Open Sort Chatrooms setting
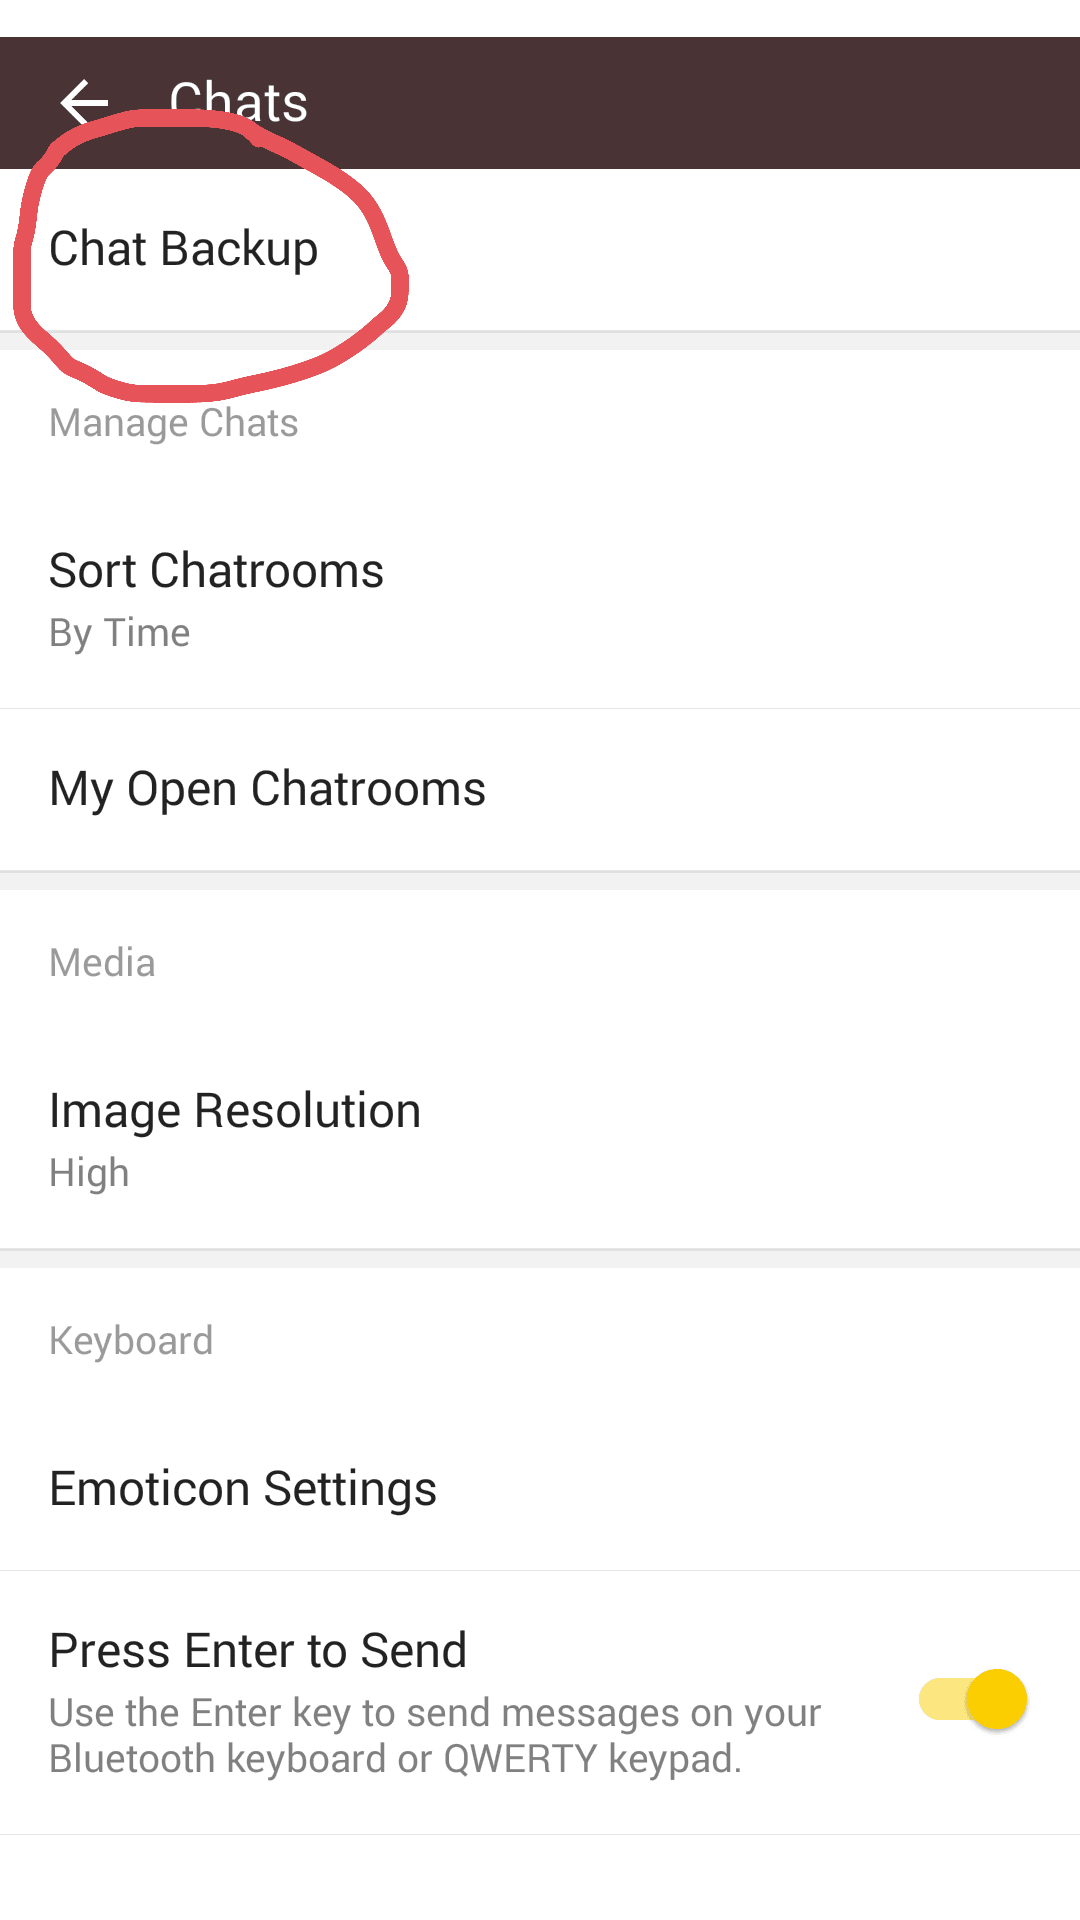Image resolution: width=1080 pixels, height=1920 pixels. (216, 571)
